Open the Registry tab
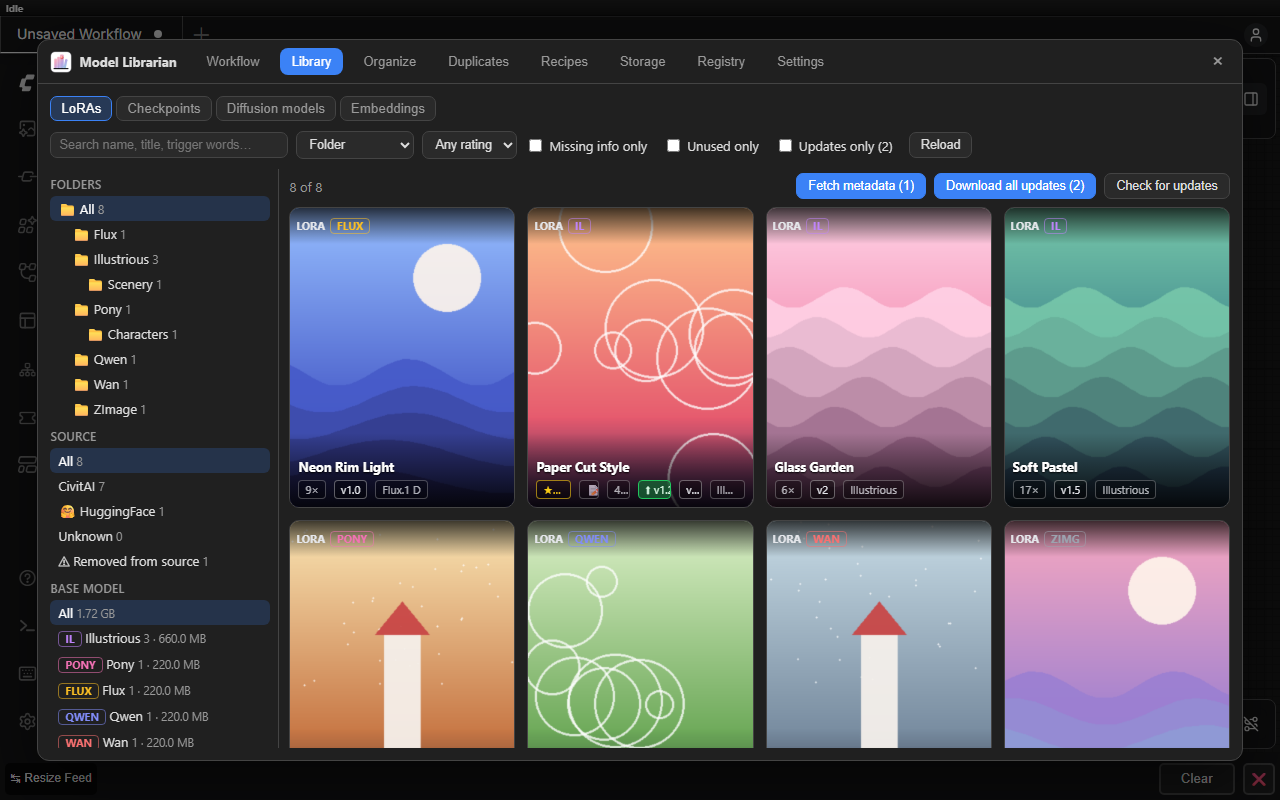This screenshot has height=800, width=1280. click(x=721, y=62)
